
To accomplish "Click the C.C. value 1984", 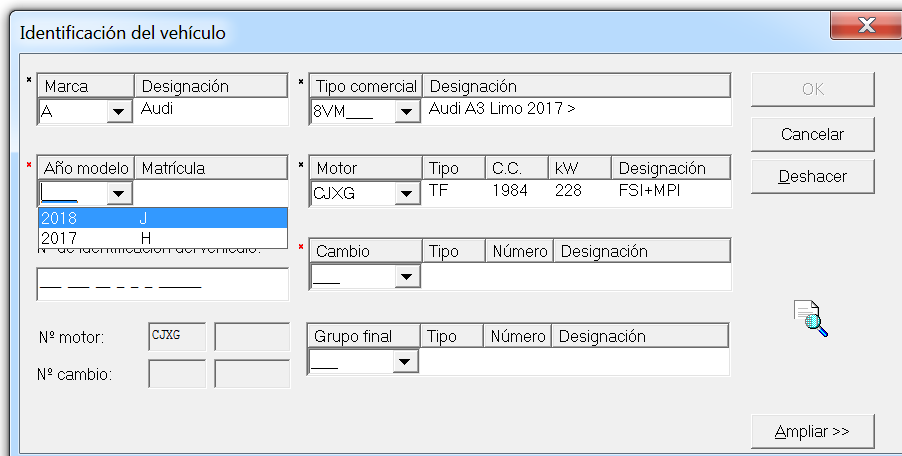I will click(510, 190).
